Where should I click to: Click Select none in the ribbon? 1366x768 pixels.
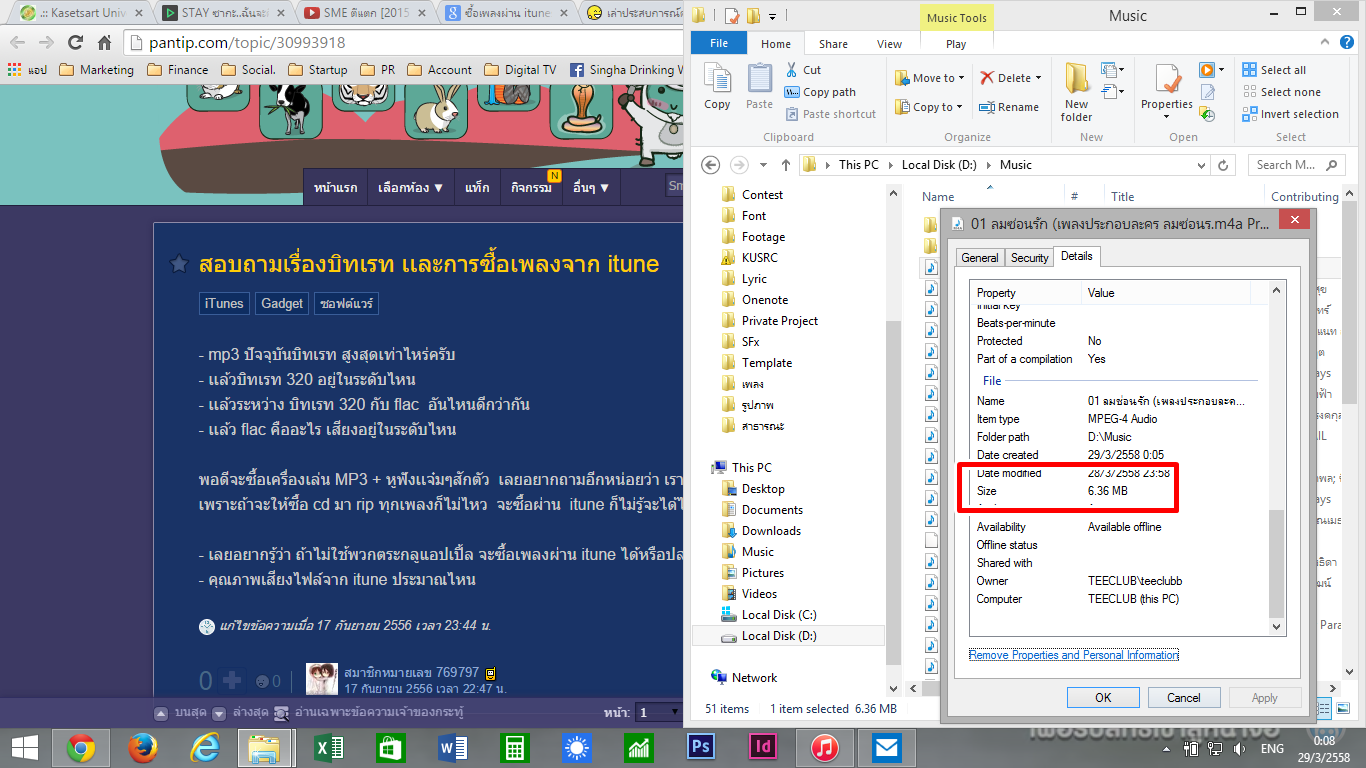click(x=1281, y=92)
